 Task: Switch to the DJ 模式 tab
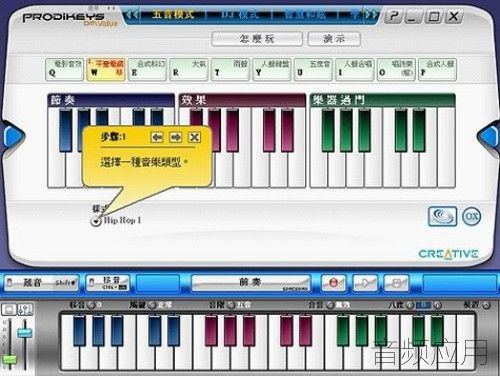point(239,15)
